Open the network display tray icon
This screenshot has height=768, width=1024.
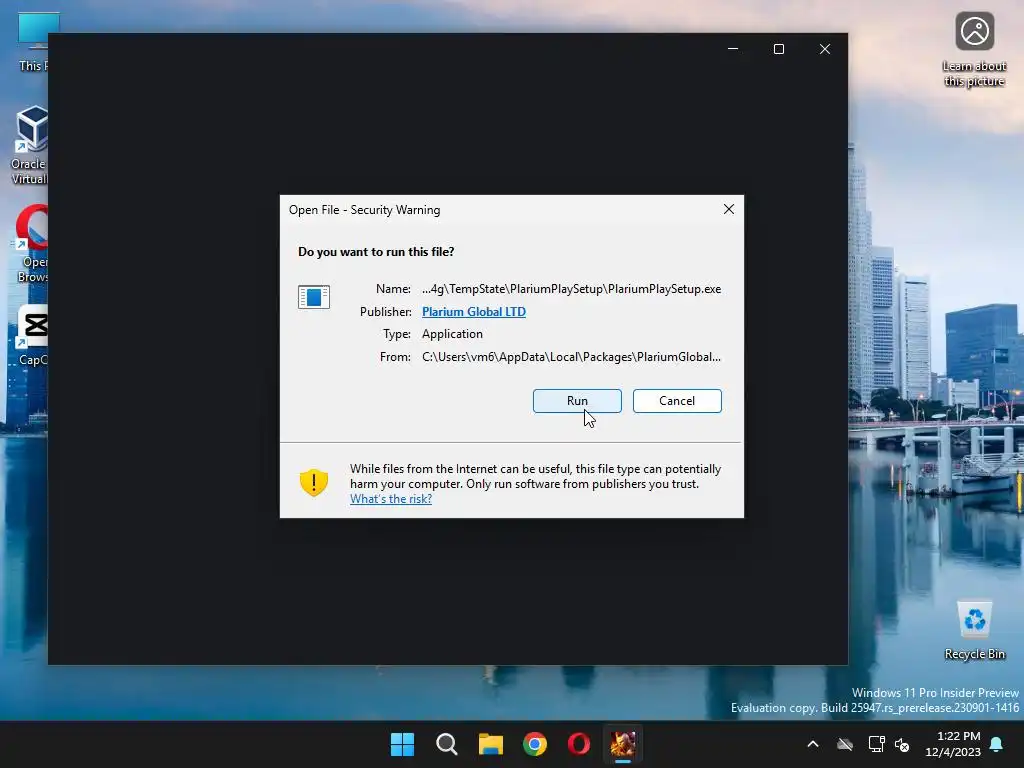coord(876,744)
